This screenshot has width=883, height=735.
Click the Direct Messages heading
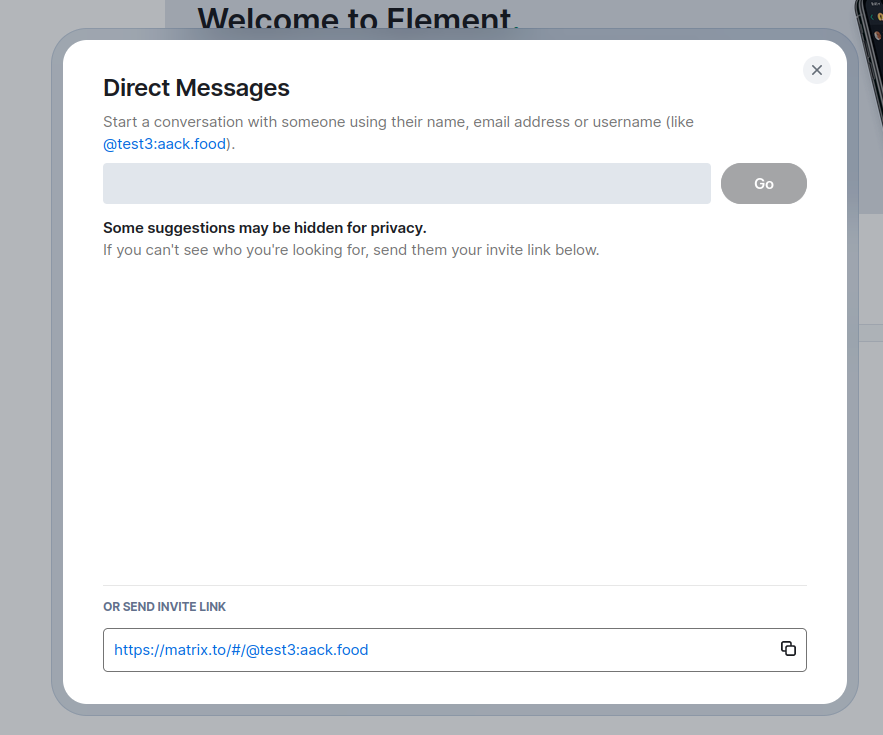pyautogui.click(x=196, y=88)
